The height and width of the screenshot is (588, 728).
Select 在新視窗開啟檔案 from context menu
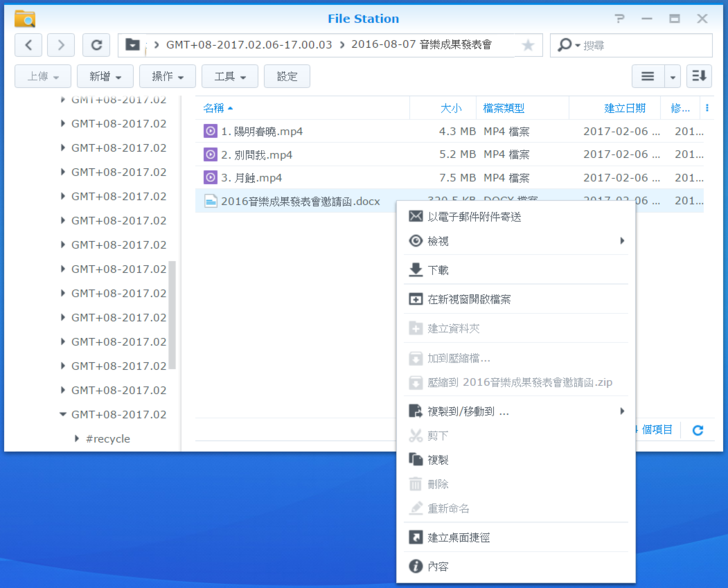point(469,299)
